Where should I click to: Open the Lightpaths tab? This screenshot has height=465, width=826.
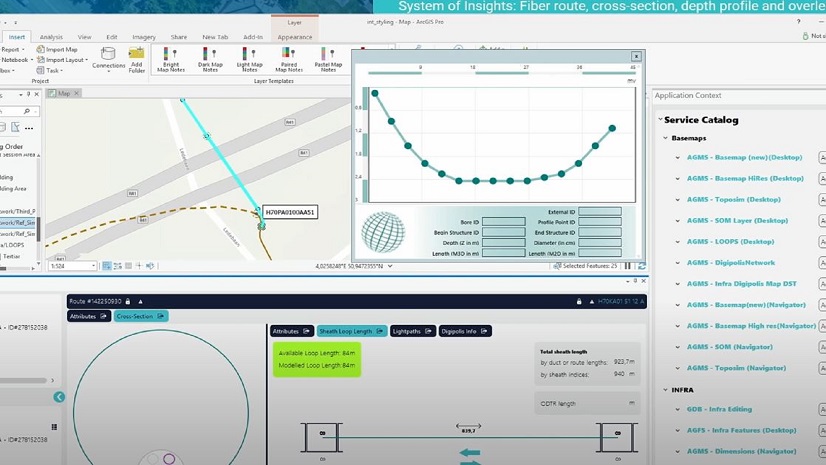pos(412,331)
